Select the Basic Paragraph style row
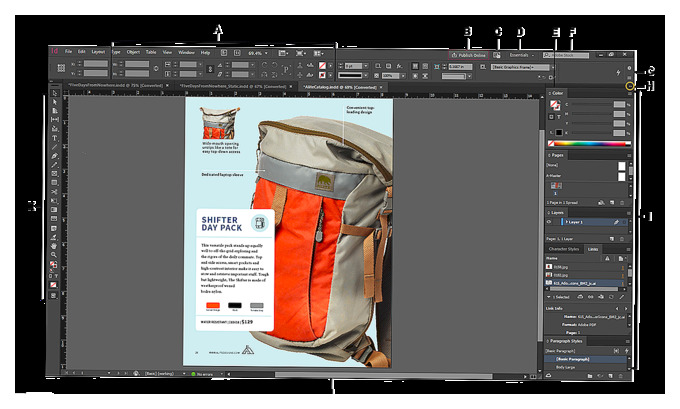This screenshot has width=680, height=409. click(586, 359)
